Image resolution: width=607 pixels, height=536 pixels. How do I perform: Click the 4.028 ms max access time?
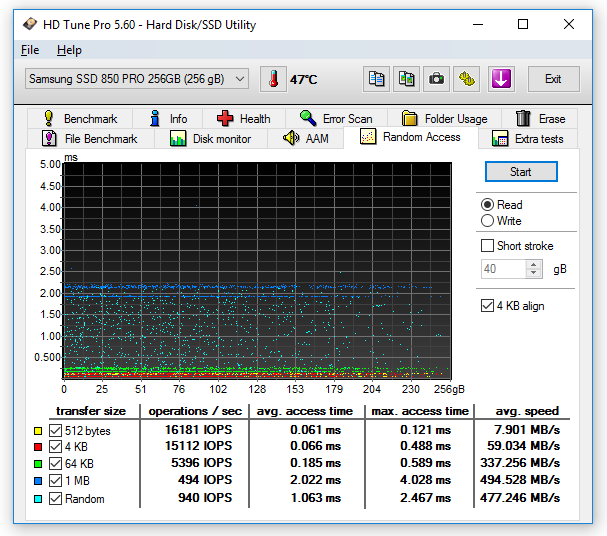click(x=425, y=480)
